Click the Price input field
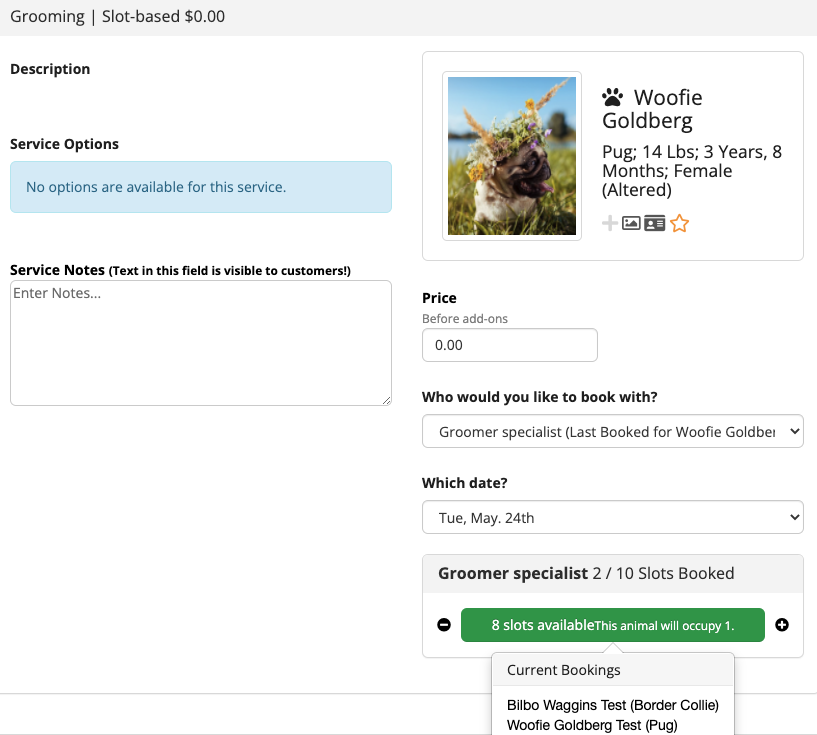Screen dimensions: 817x735 coord(510,345)
